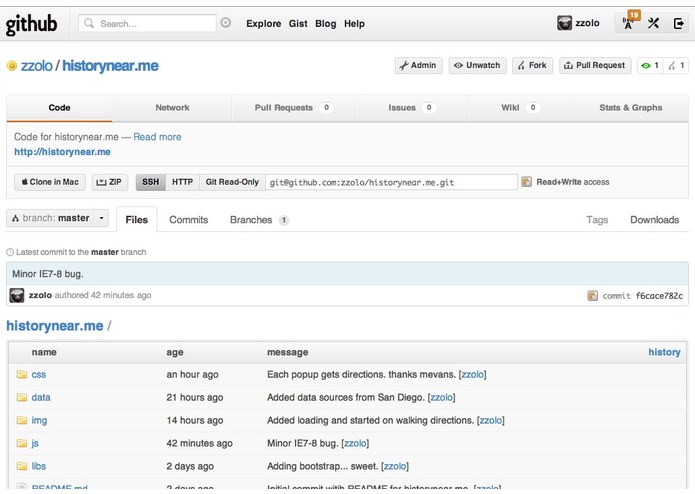The width and height of the screenshot is (695, 494).
Task: Click the data folder icon
Action: (x=22, y=397)
